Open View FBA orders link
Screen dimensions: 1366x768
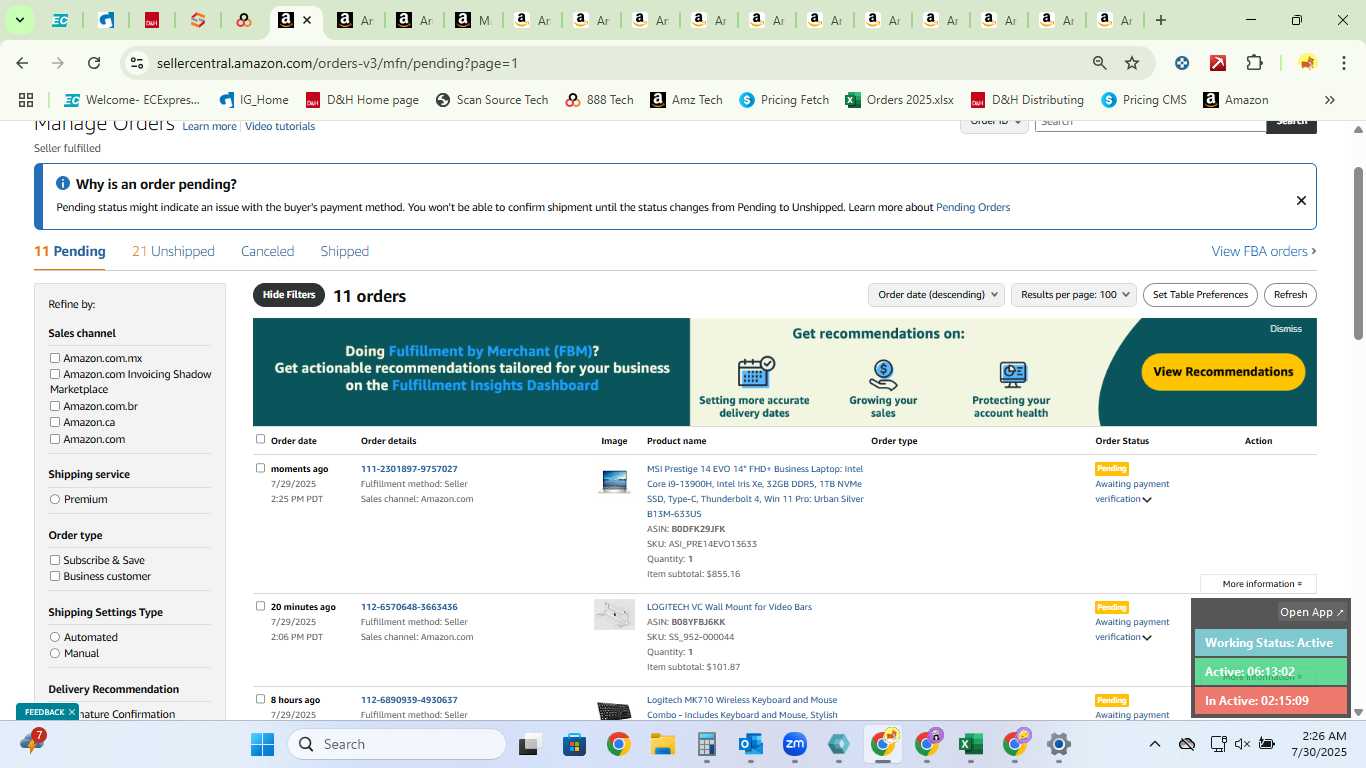(x=1263, y=251)
